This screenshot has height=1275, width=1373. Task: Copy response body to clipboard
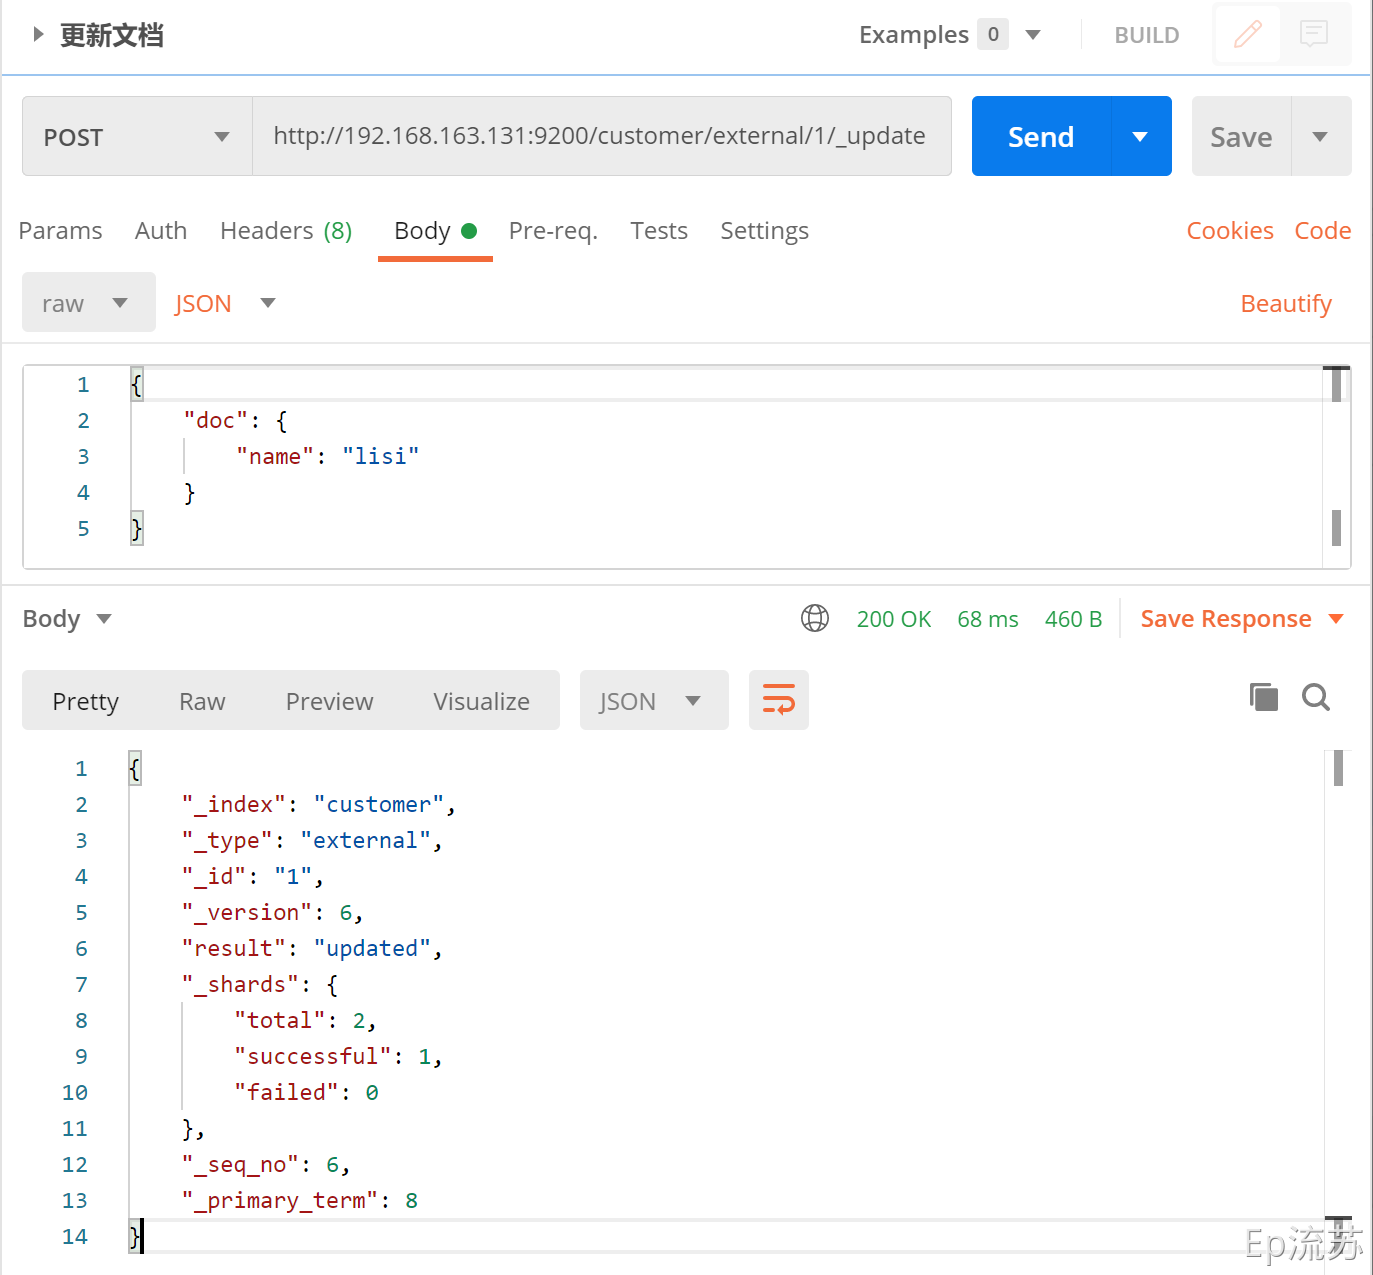pos(1264,697)
